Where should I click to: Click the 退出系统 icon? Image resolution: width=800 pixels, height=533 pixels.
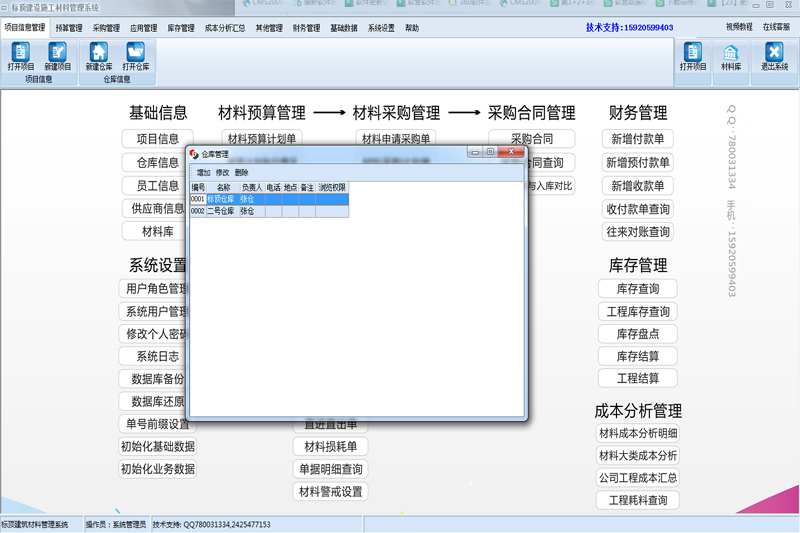pos(774,57)
